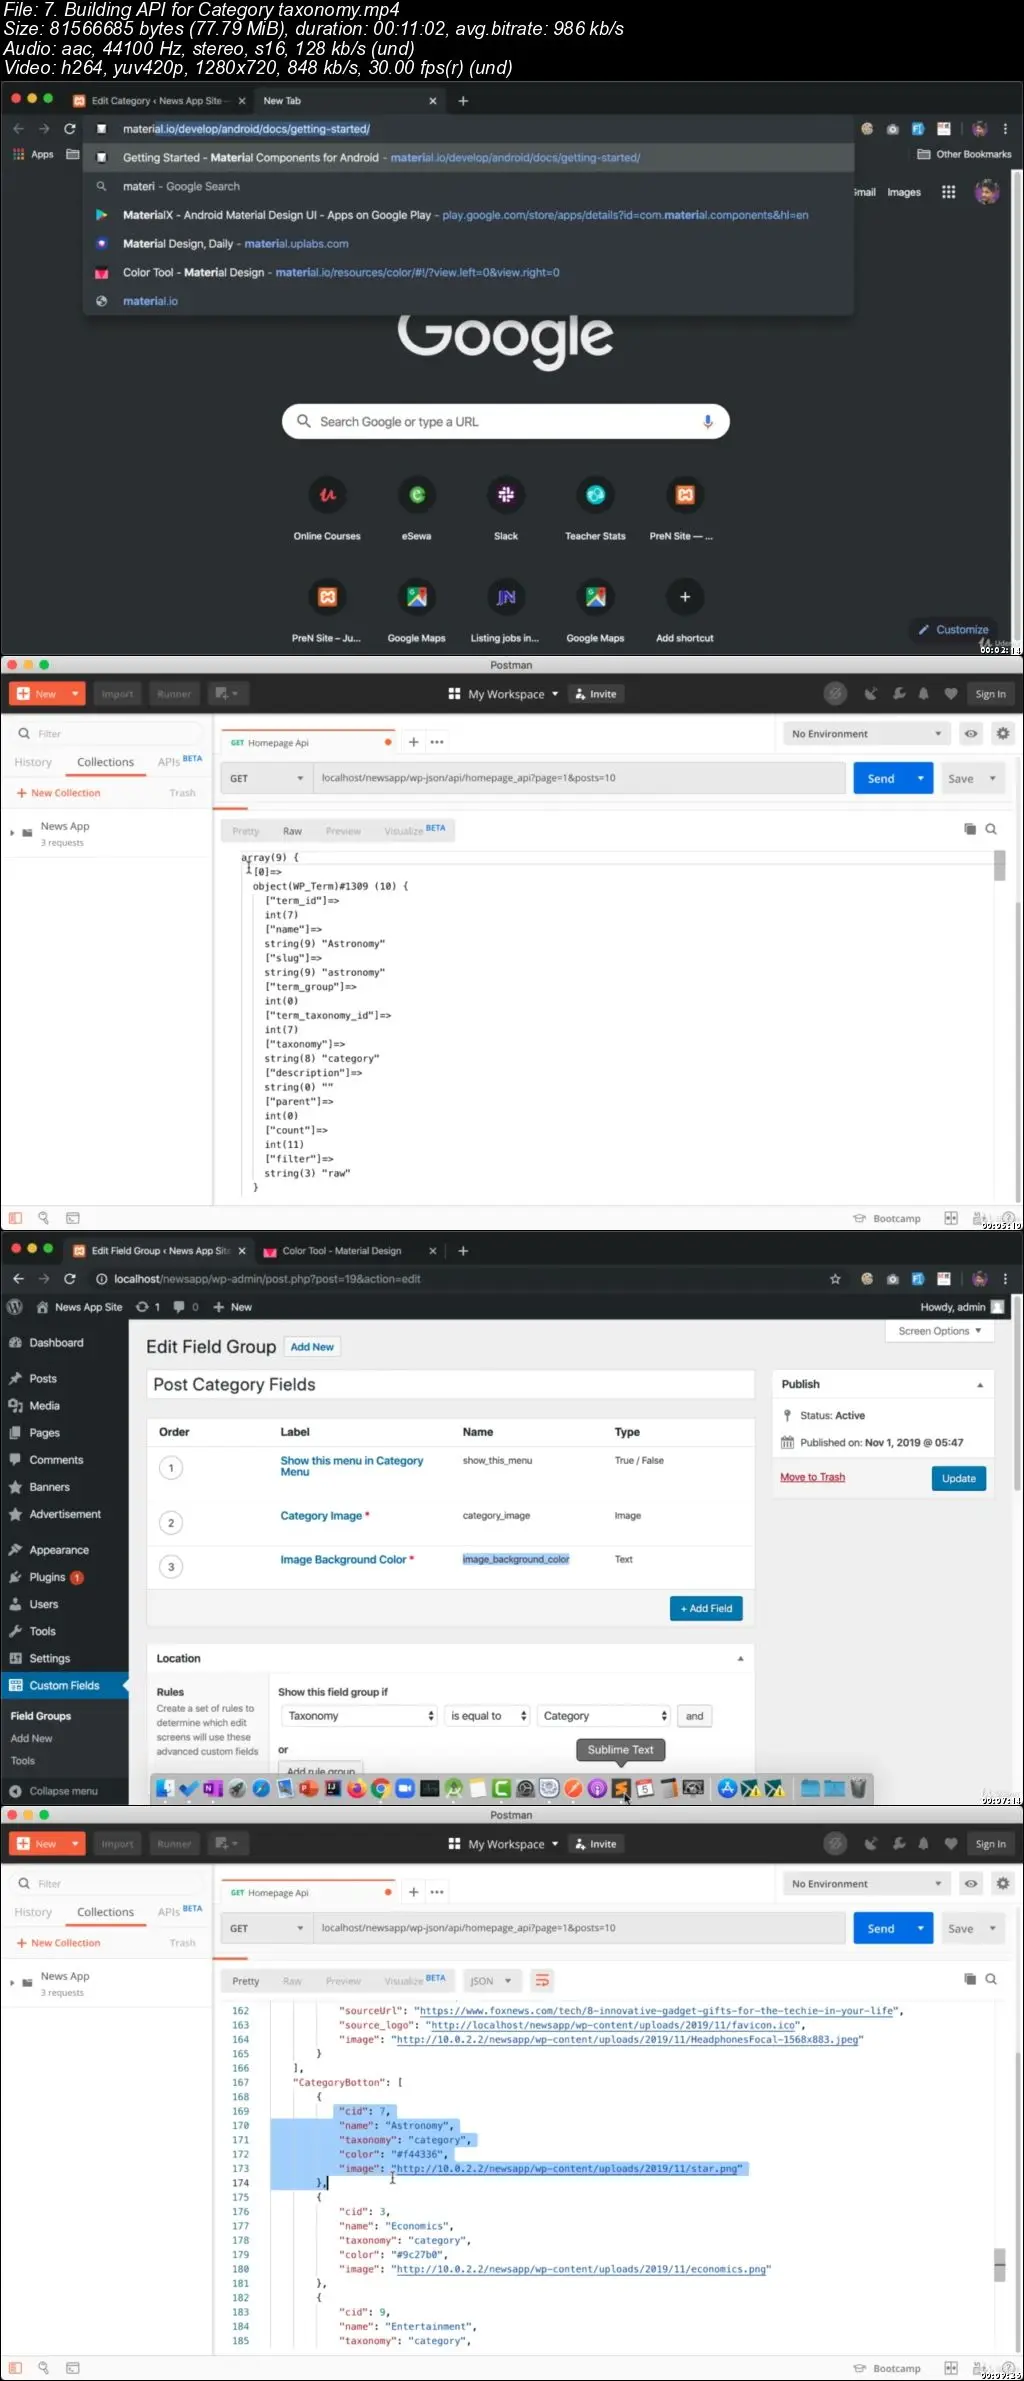Open Google Chrome from the dock
Screen dimensions: 1024x2381
[380, 1788]
